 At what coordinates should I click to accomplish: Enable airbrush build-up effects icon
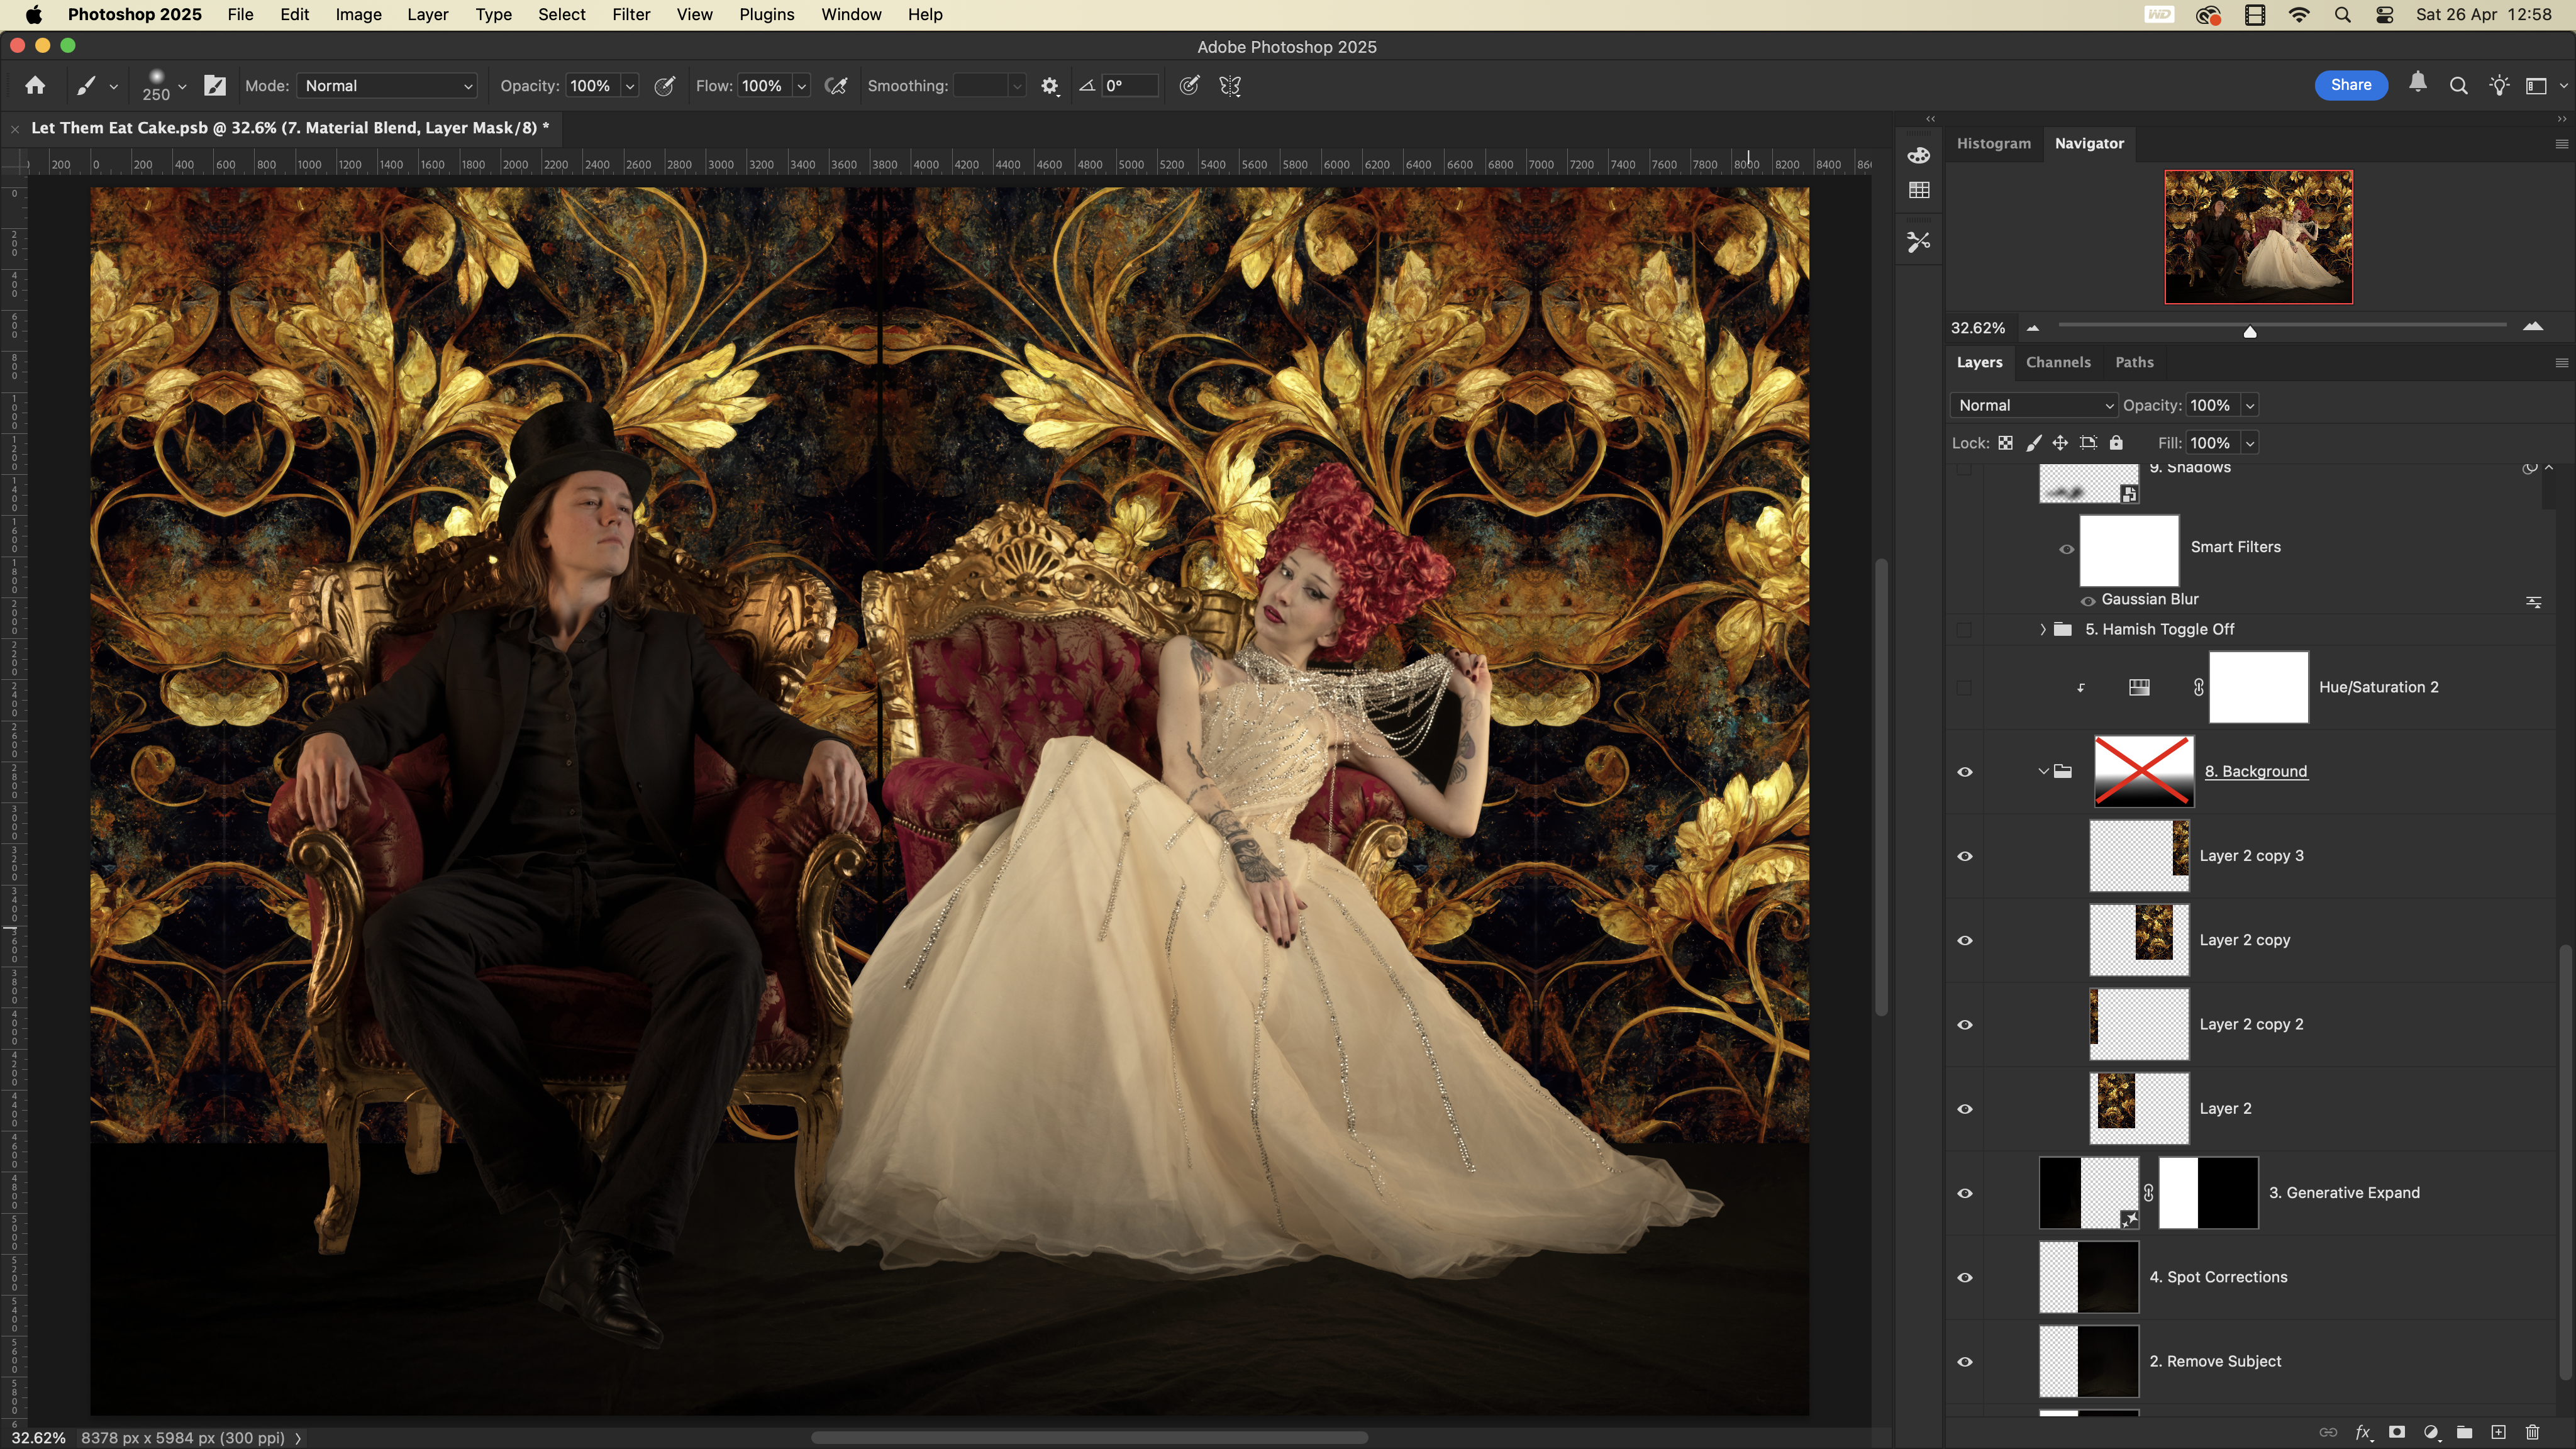(836, 86)
